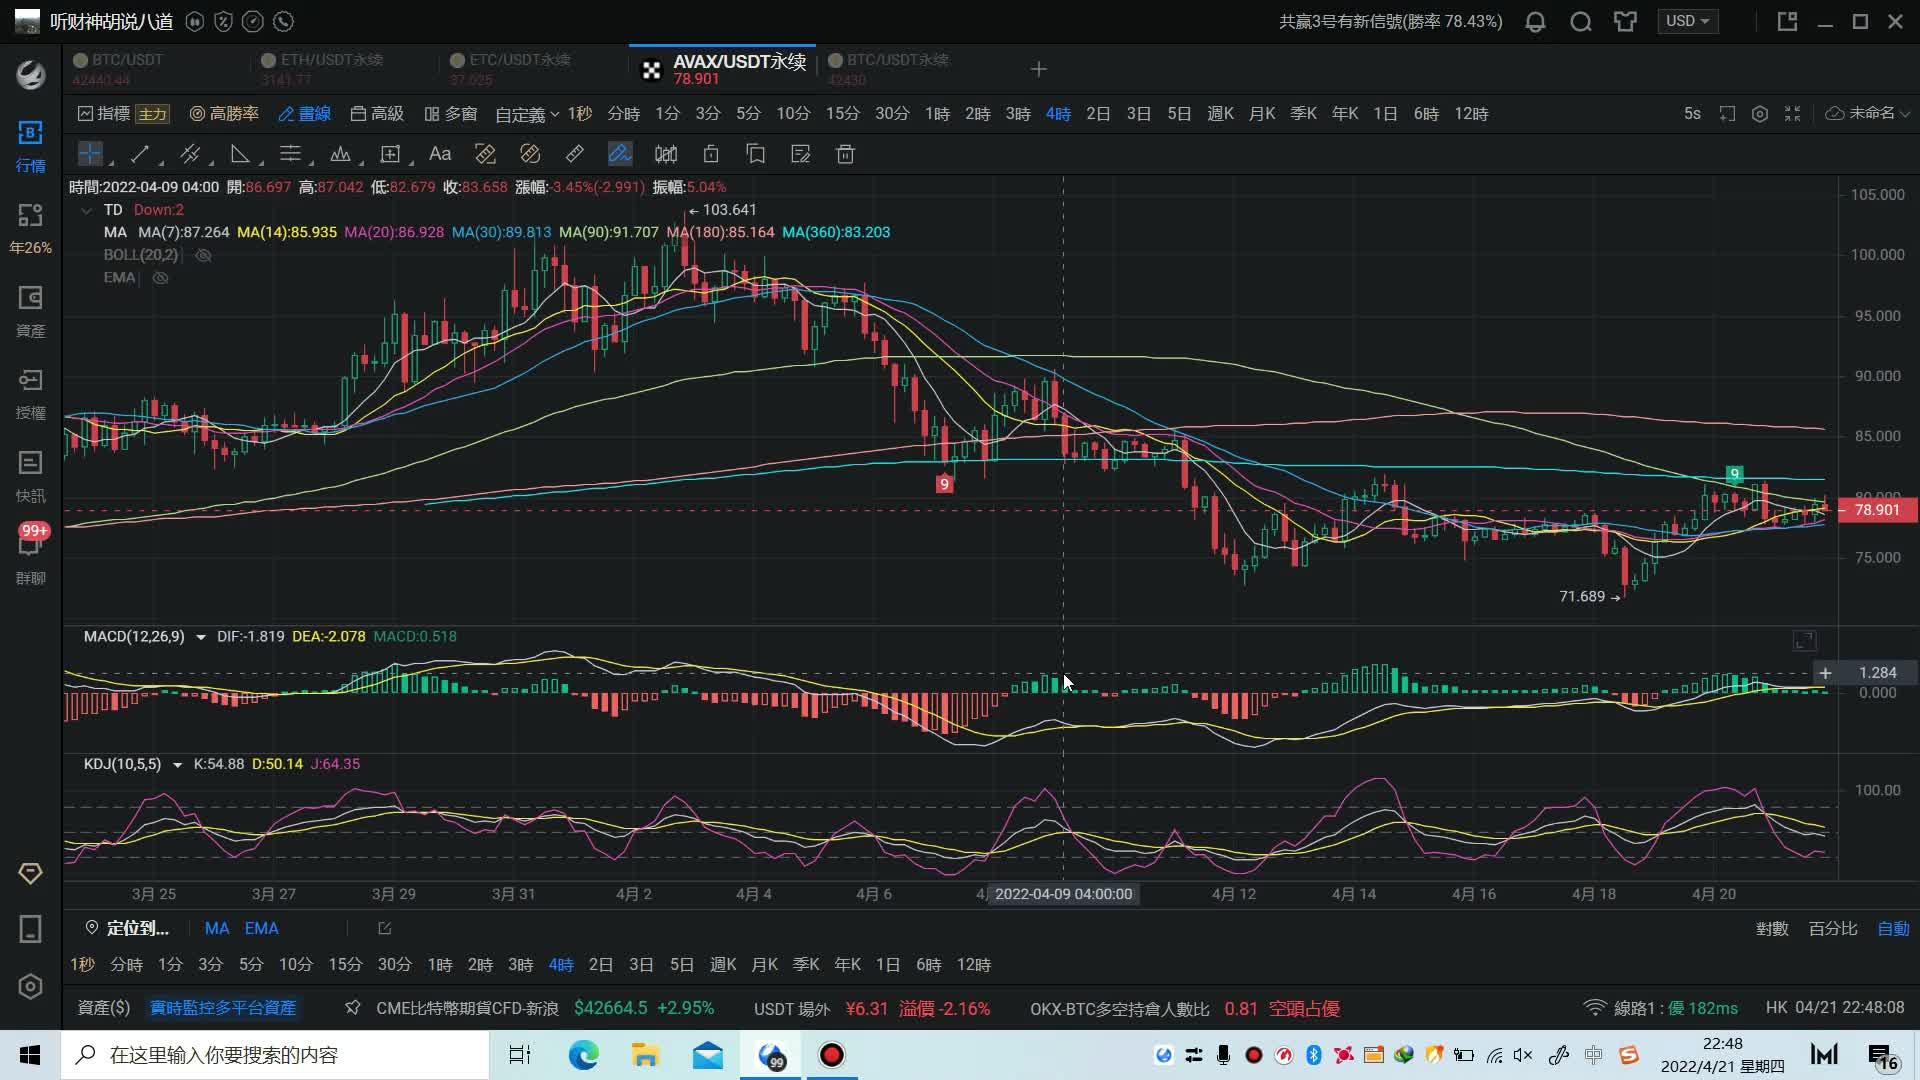Image resolution: width=1920 pixels, height=1080 pixels.
Task: Switch to 對數 logarithmic scale
Action: (x=1772, y=929)
